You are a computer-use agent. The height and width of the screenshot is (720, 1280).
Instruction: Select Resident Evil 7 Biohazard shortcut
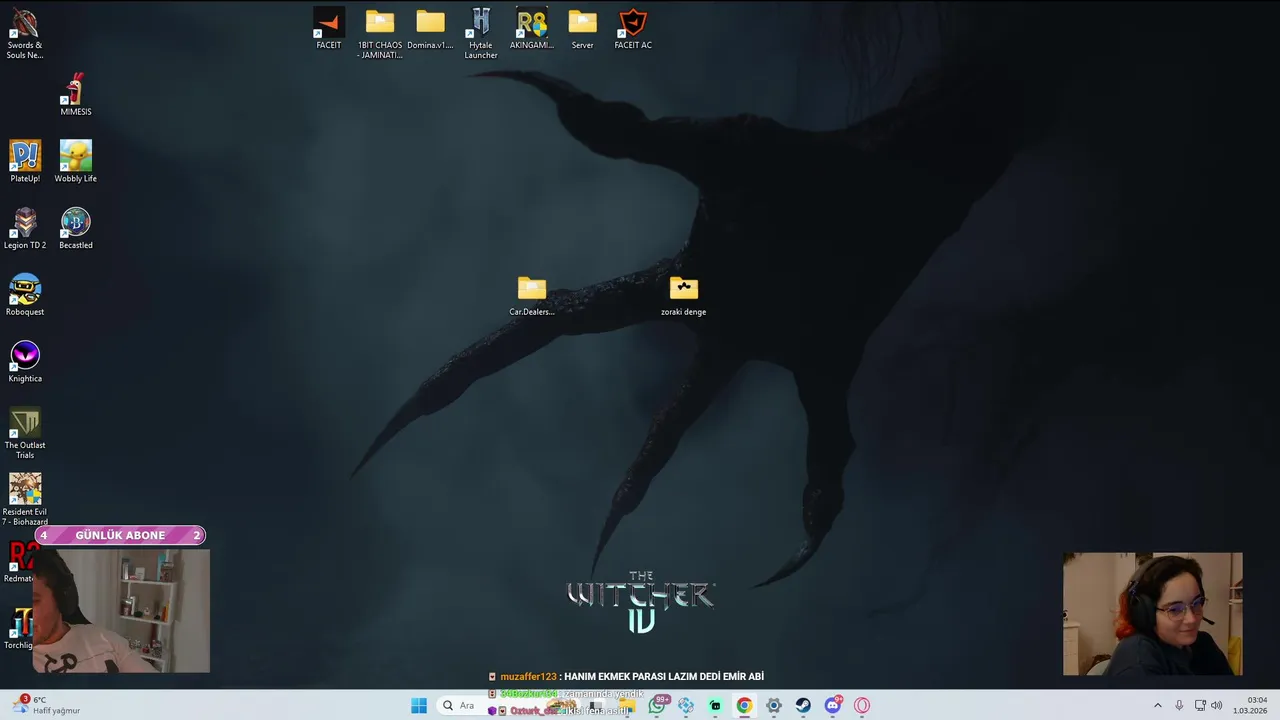coord(25,499)
